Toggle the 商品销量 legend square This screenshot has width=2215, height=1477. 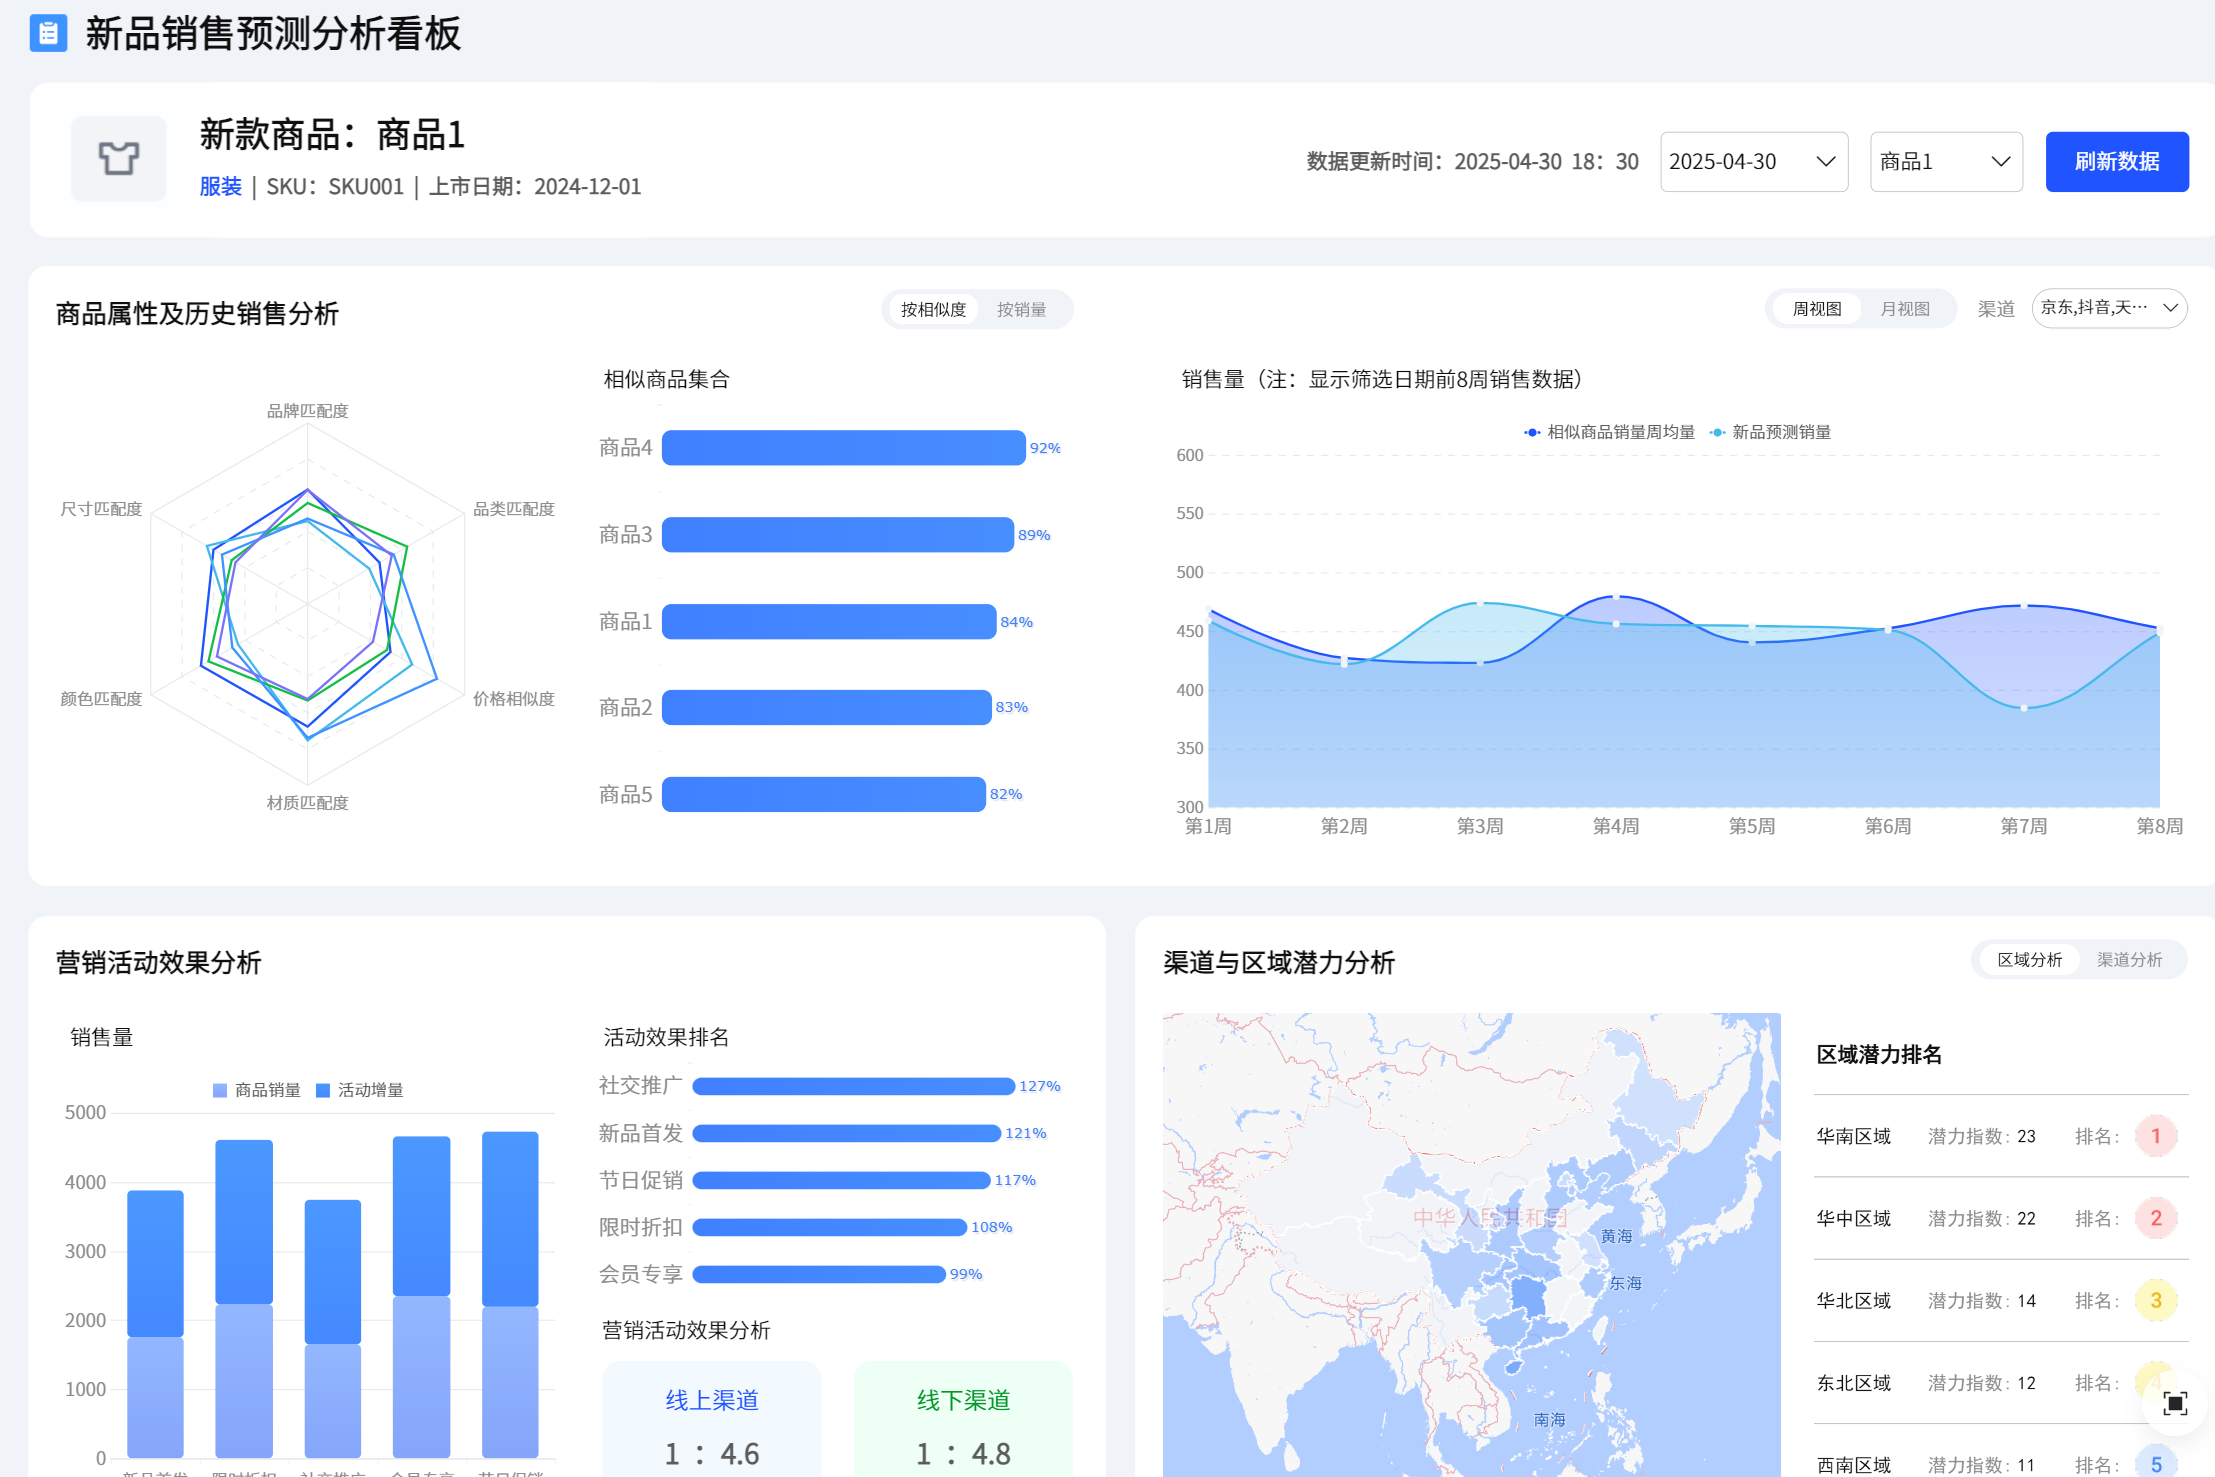[x=220, y=1090]
